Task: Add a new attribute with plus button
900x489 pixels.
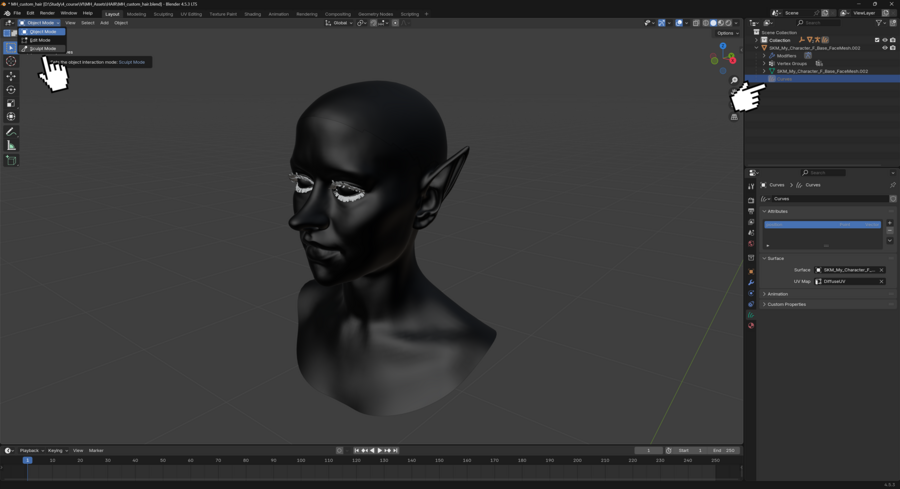Action: click(x=890, y=223)
